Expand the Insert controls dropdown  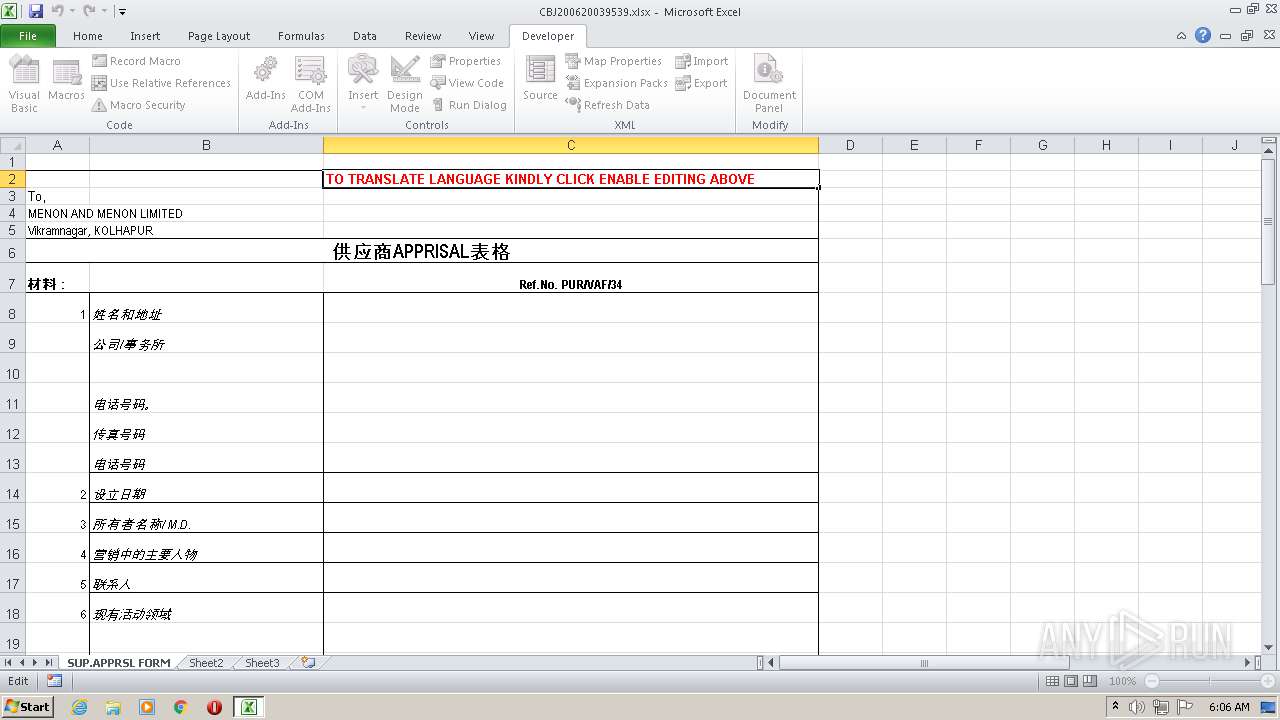pyautogui.click(x=363, y=84)
